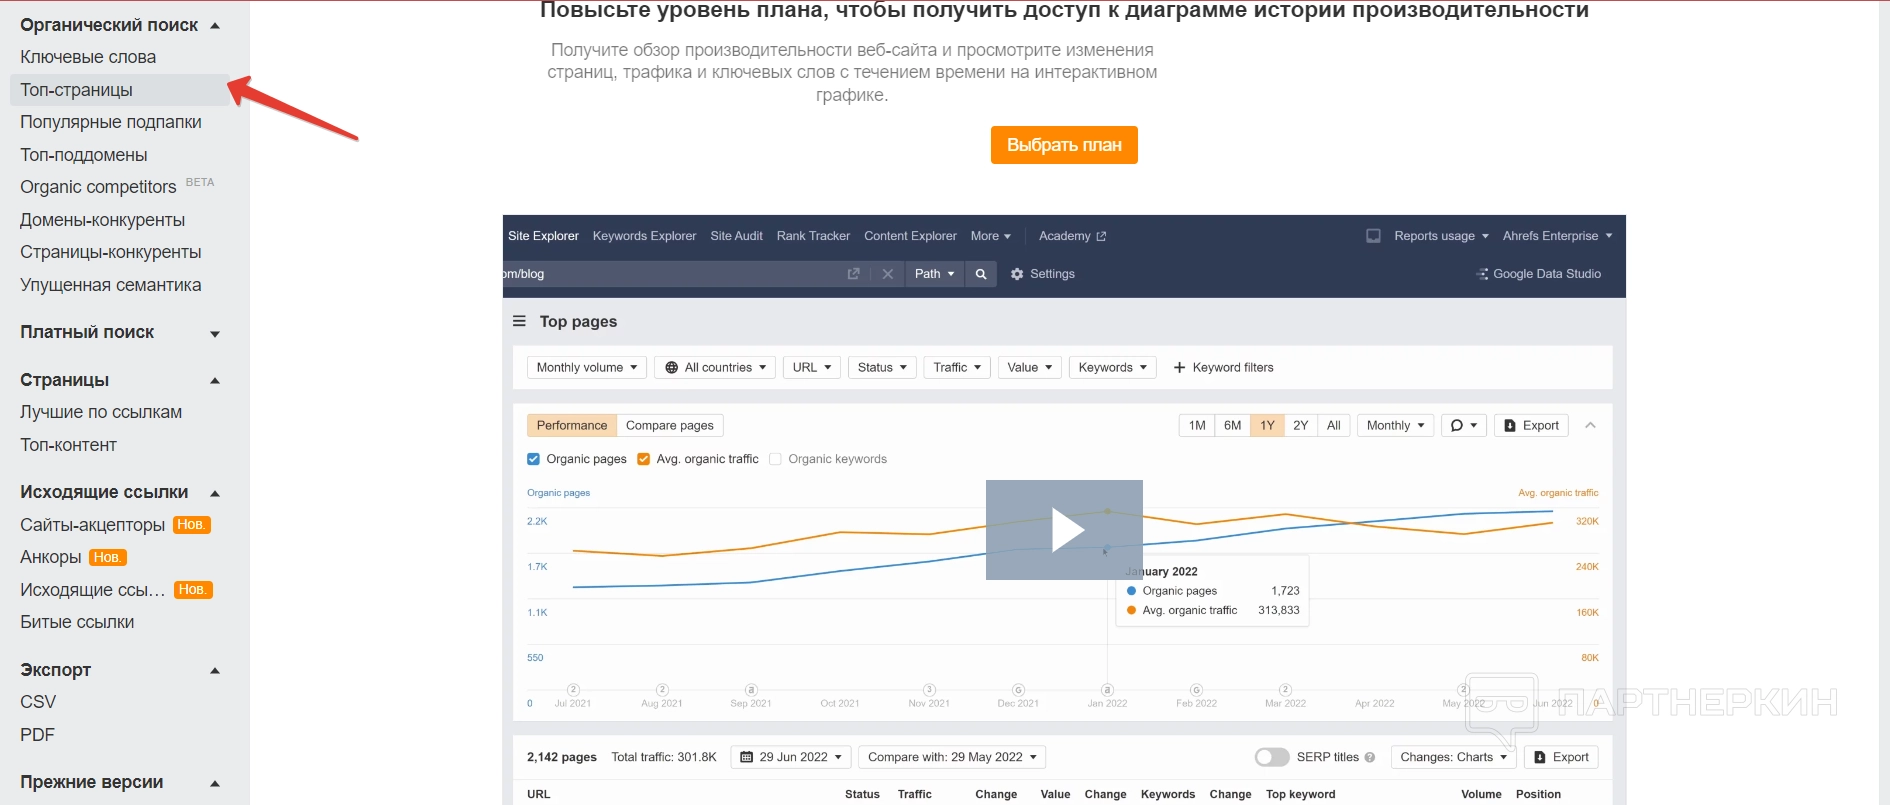Open Топ-страницы in the sidebar
Viewport: 1890px width, 805px height.
[77, 90]
